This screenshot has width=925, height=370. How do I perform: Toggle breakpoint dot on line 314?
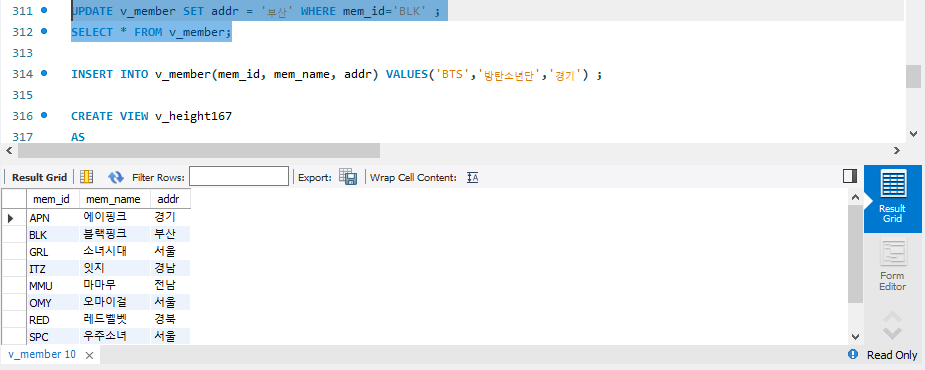(x=44, y=74)
